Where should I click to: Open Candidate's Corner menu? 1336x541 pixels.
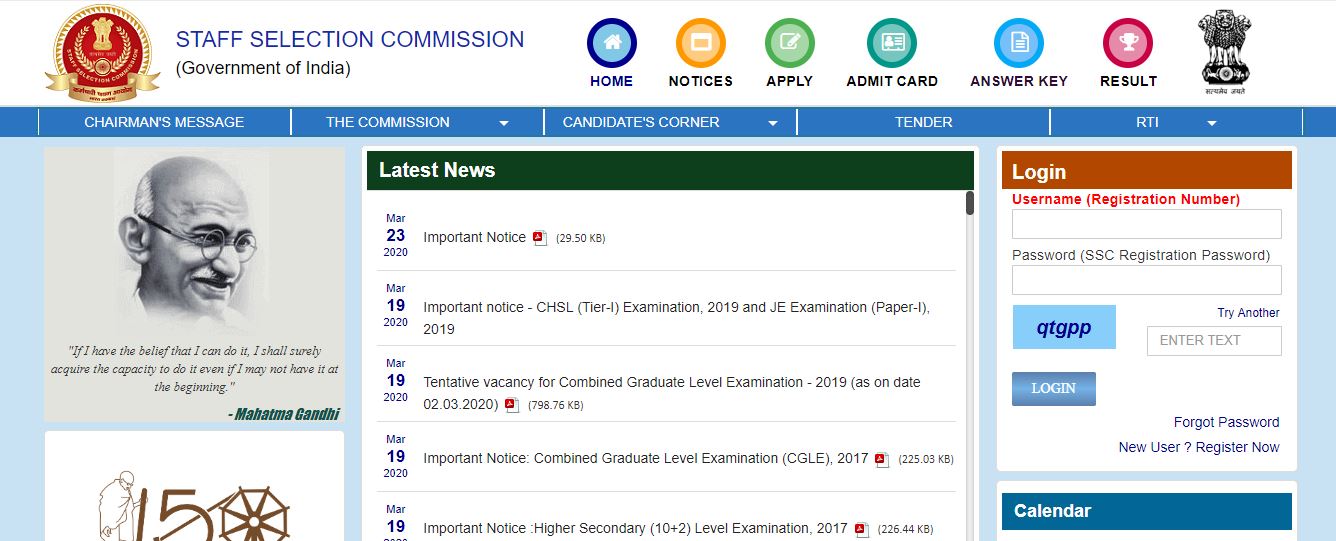point(641,122)
